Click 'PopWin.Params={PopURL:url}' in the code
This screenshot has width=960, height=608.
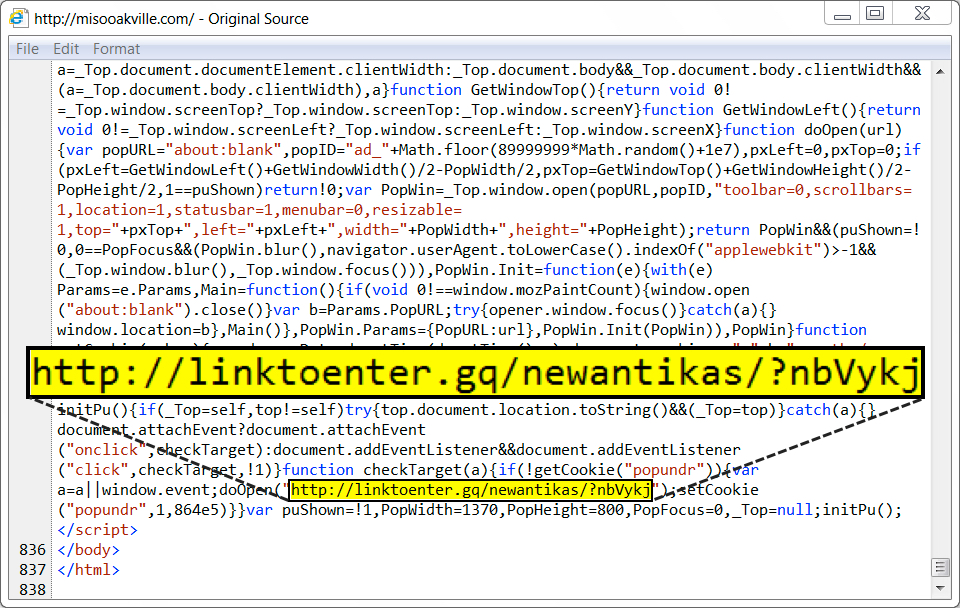tap(417, 330)
